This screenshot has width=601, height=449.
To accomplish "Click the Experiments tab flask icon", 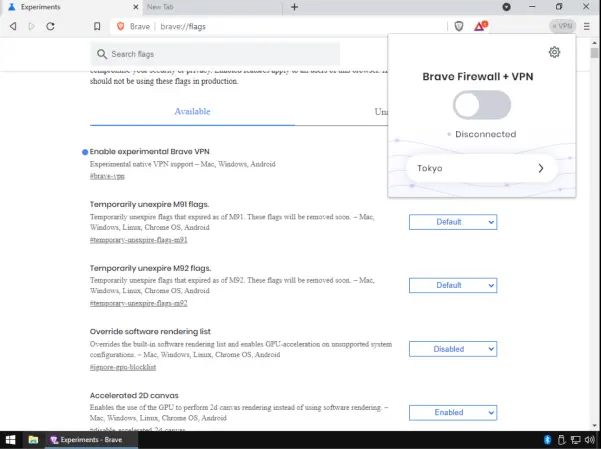I will [12, 7].
